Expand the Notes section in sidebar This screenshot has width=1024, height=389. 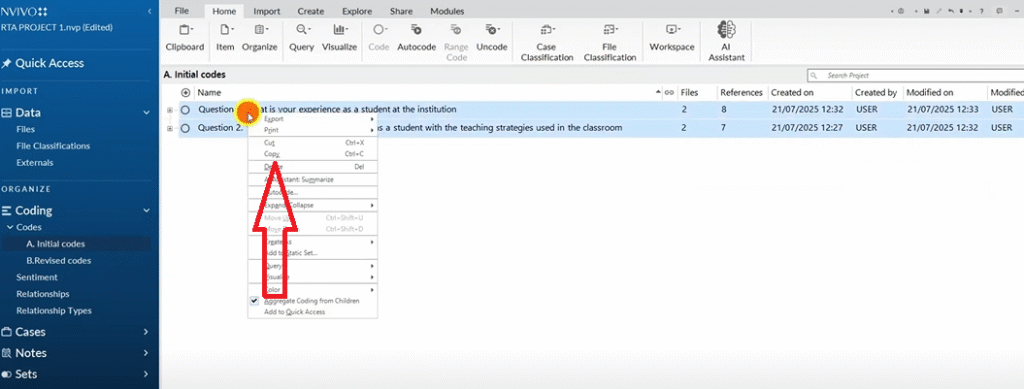[x=146, y=352]
